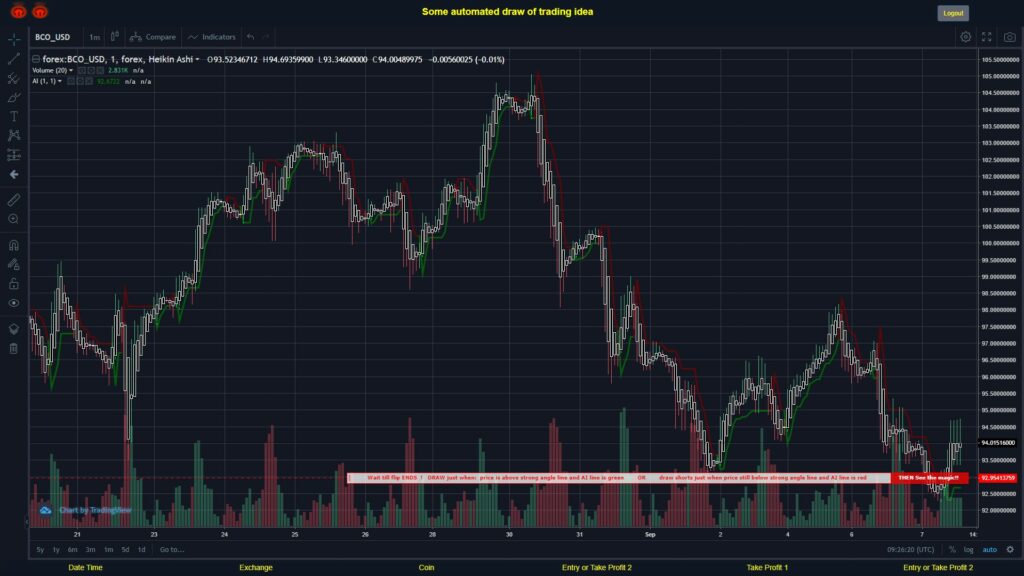Click the Compare button

coord(153,37)
